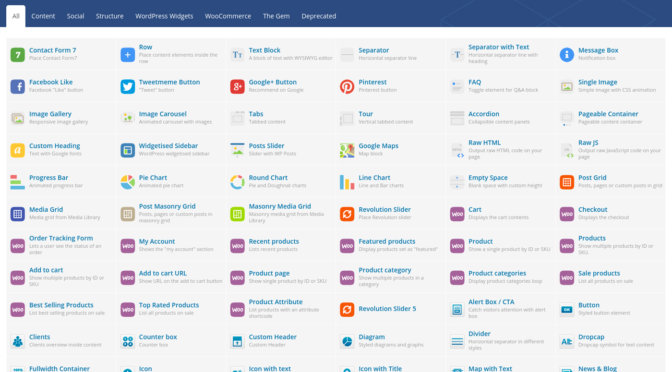This screenshot has width=672, height=372.
Task: Add the Custom Header element
Action: [x=280, y=341]
